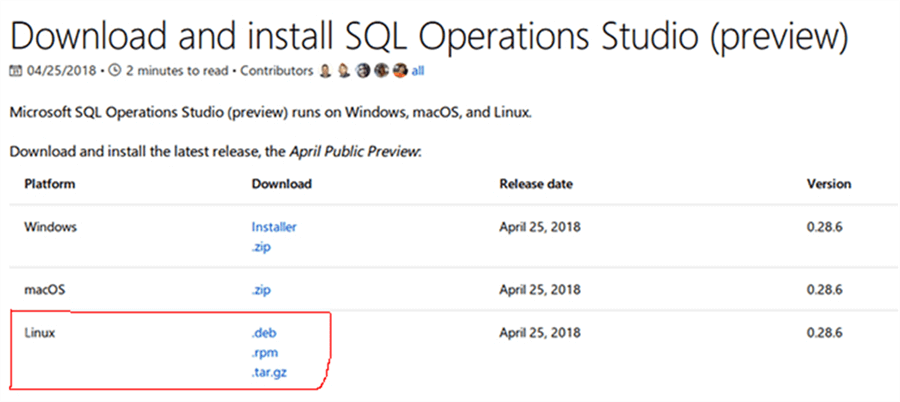
Task: Download the Windows .zip package
Action: [x=261, y=245]
